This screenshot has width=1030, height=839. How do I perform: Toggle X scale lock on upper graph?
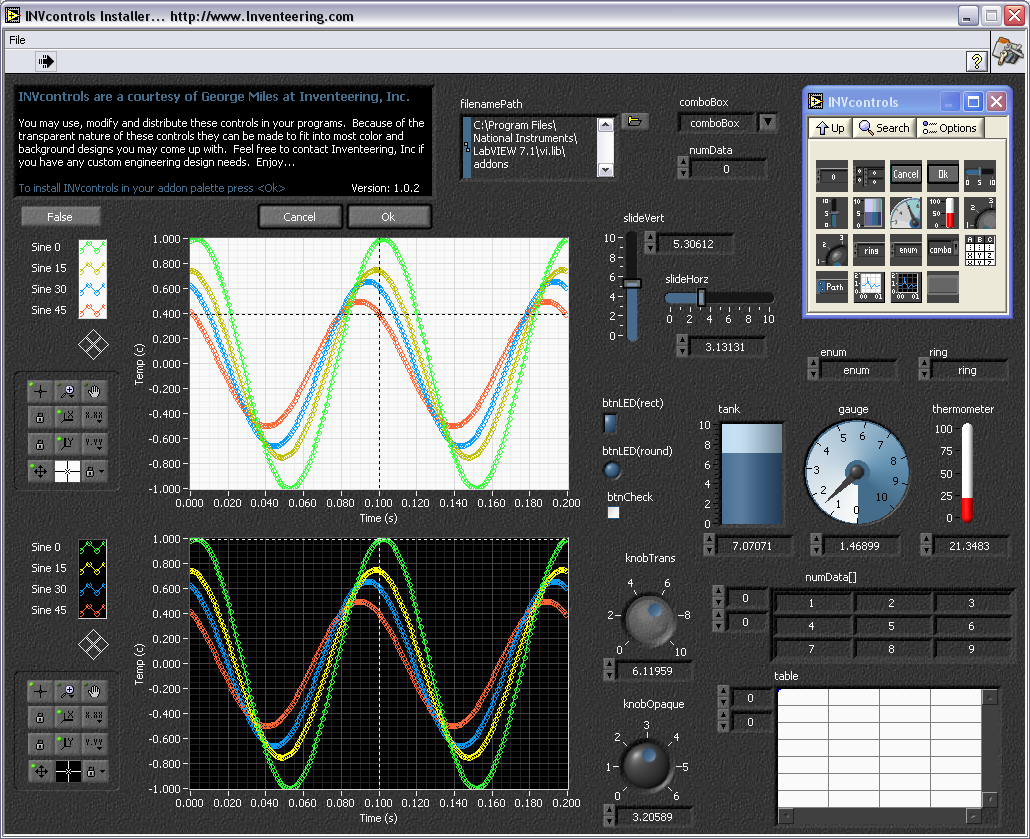[40, 417]
